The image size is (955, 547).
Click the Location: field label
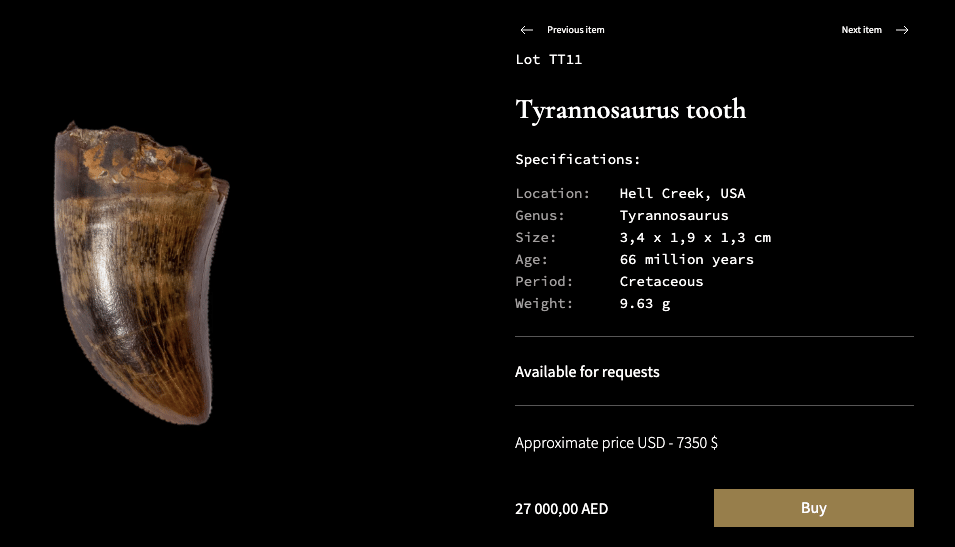pyautogui.click(x=552, y=194)
